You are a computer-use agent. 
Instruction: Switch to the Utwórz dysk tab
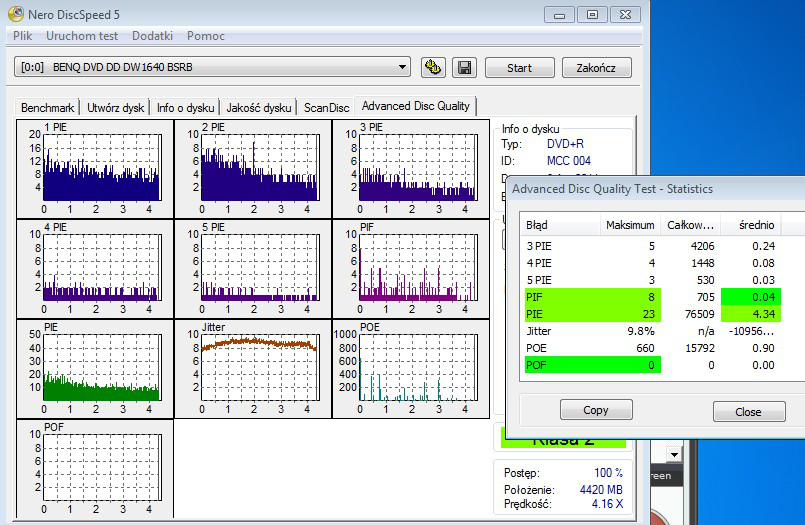116,108
